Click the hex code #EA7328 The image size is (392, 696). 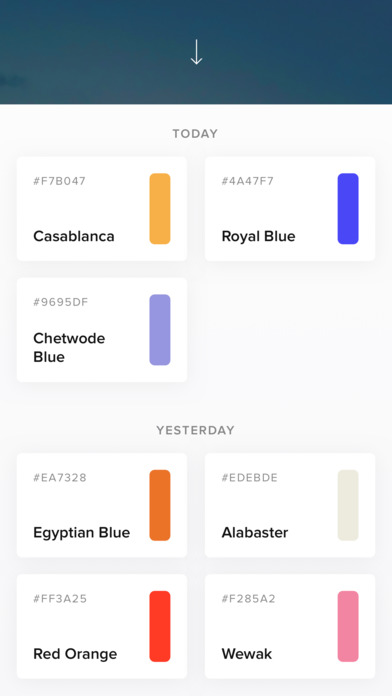[x=60, y=478]
